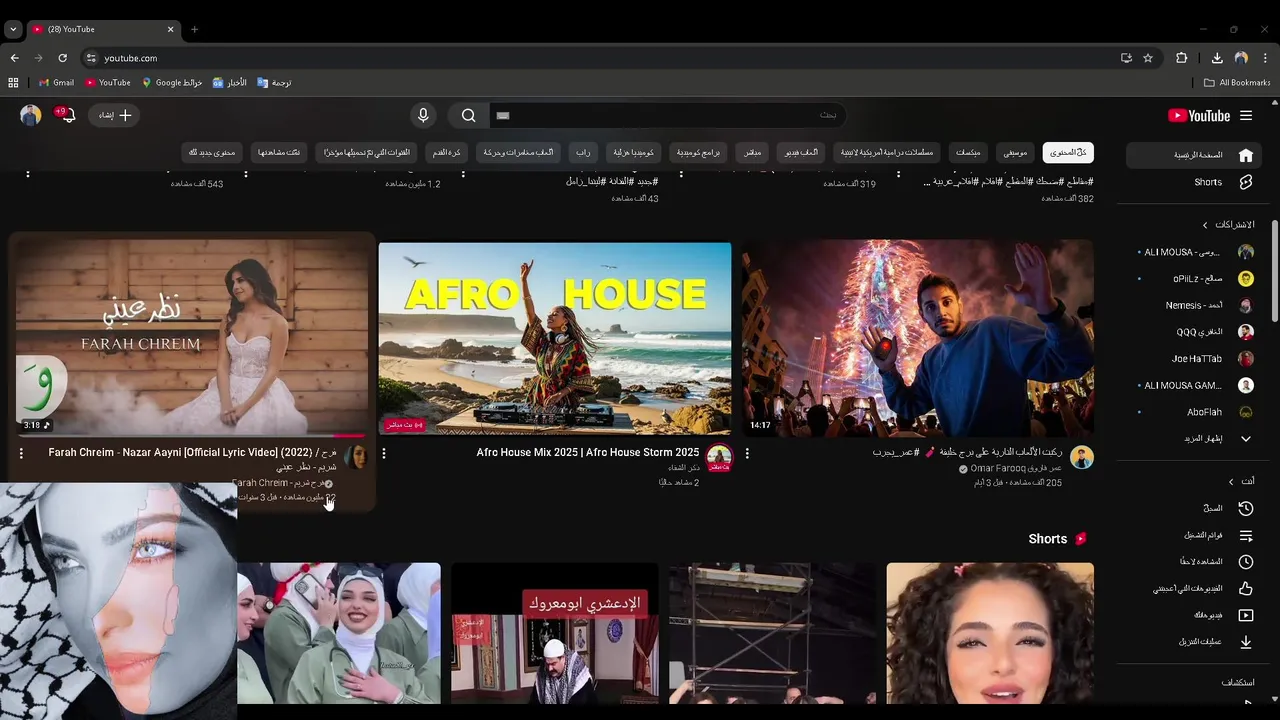Open All Bookmarks folder
This screenshot has width=1280, height=720.
pyautogui.click(x=1237, y=83)
